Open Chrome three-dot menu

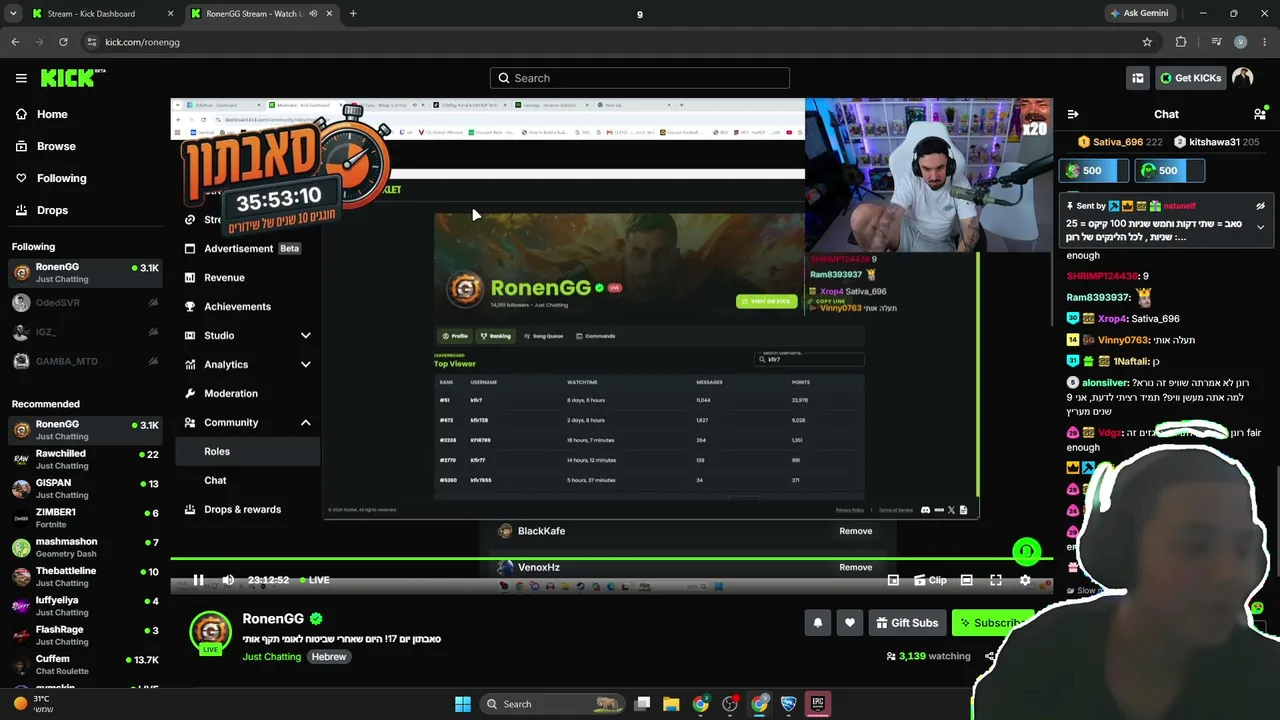coord(1265,42)
